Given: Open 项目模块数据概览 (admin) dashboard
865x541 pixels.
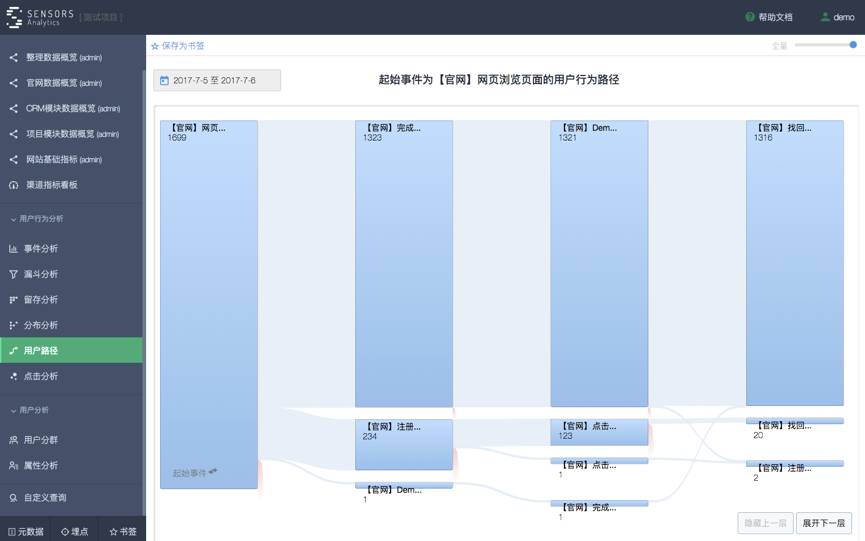Looking at the screenshot, I should tap(71, 134).
